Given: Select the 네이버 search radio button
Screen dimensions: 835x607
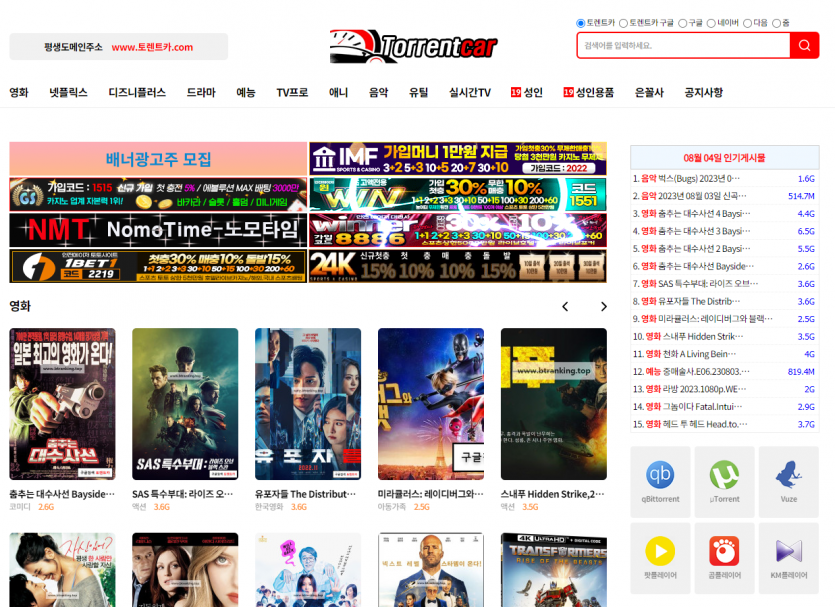Looking at the screenshot, I should tap(712, 23).
